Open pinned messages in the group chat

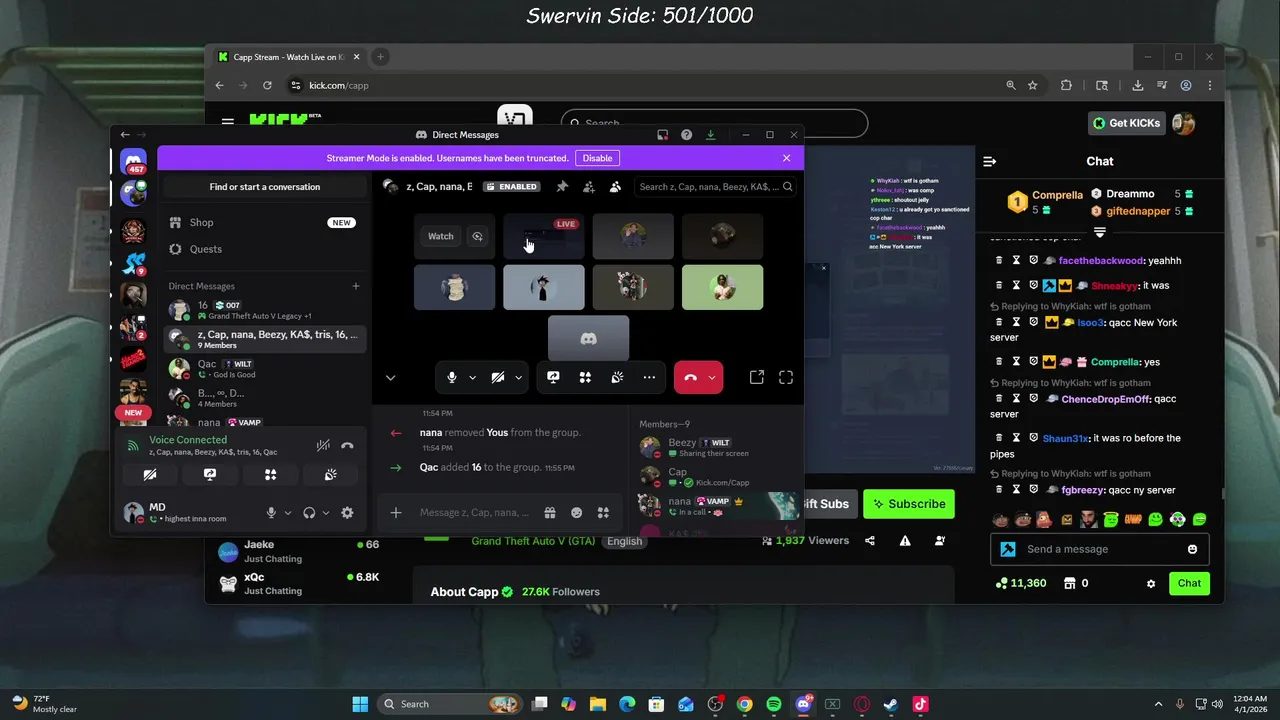click(562, 187)
